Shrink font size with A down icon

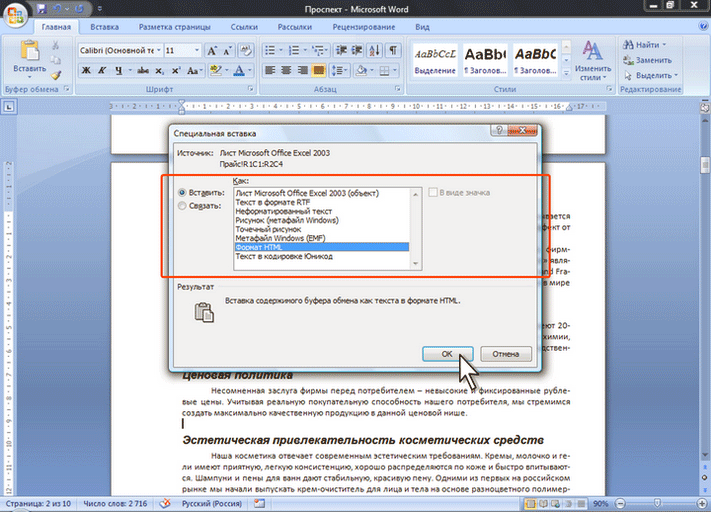(228, 50)
